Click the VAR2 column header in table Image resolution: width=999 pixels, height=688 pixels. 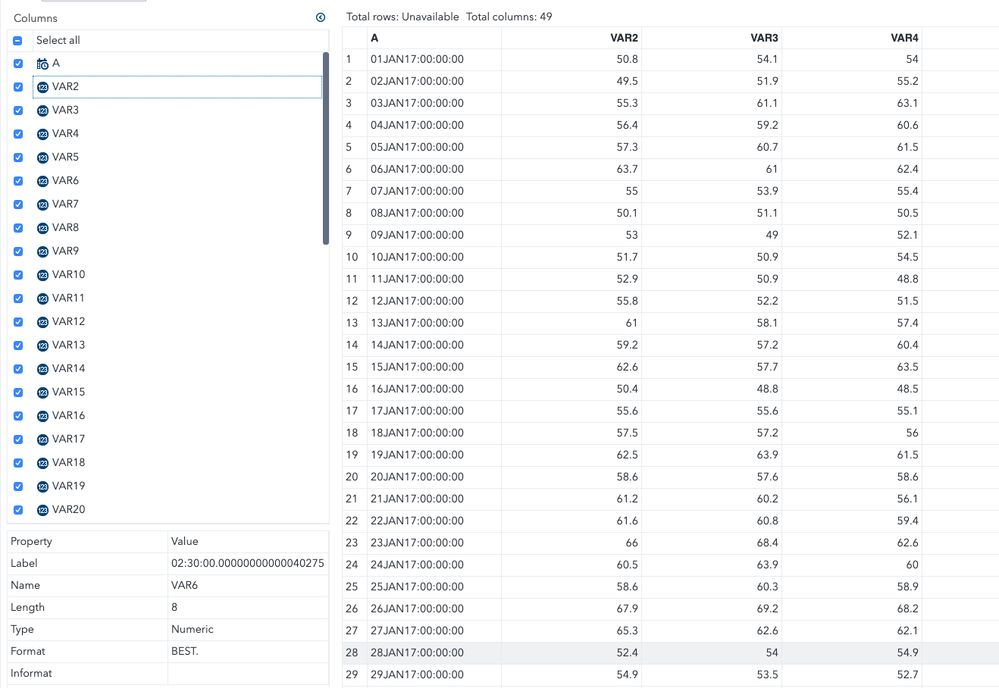tap(571, 38)
